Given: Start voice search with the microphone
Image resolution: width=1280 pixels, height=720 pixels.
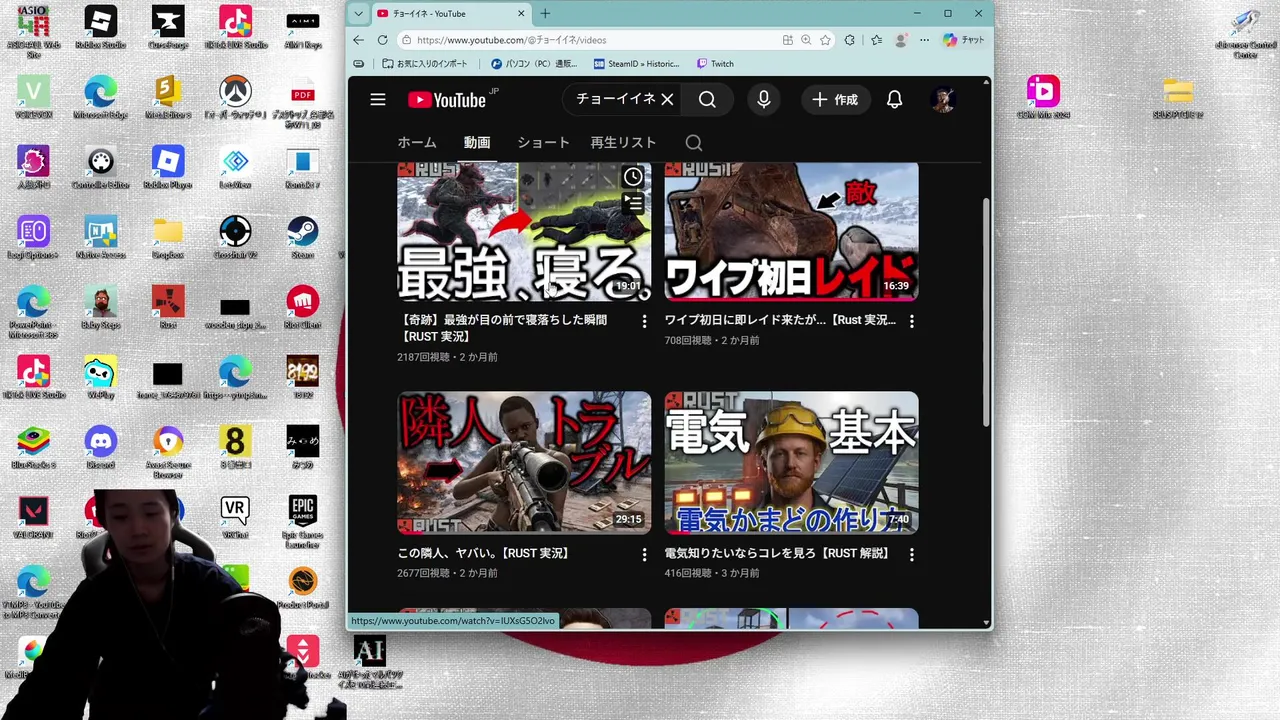Looking at the screenshot, I should [x=764, y=99].
